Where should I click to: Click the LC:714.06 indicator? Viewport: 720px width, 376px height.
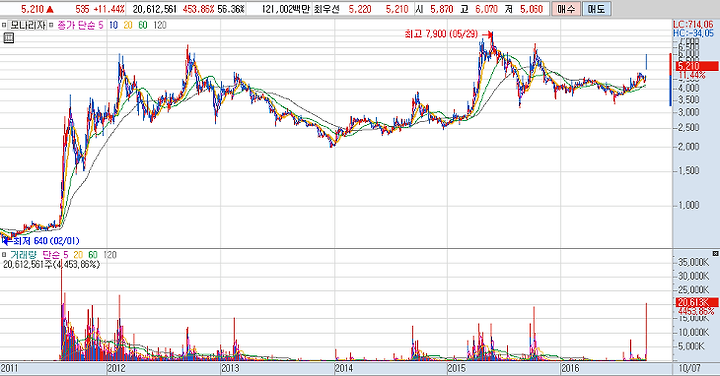coord(693,25)
